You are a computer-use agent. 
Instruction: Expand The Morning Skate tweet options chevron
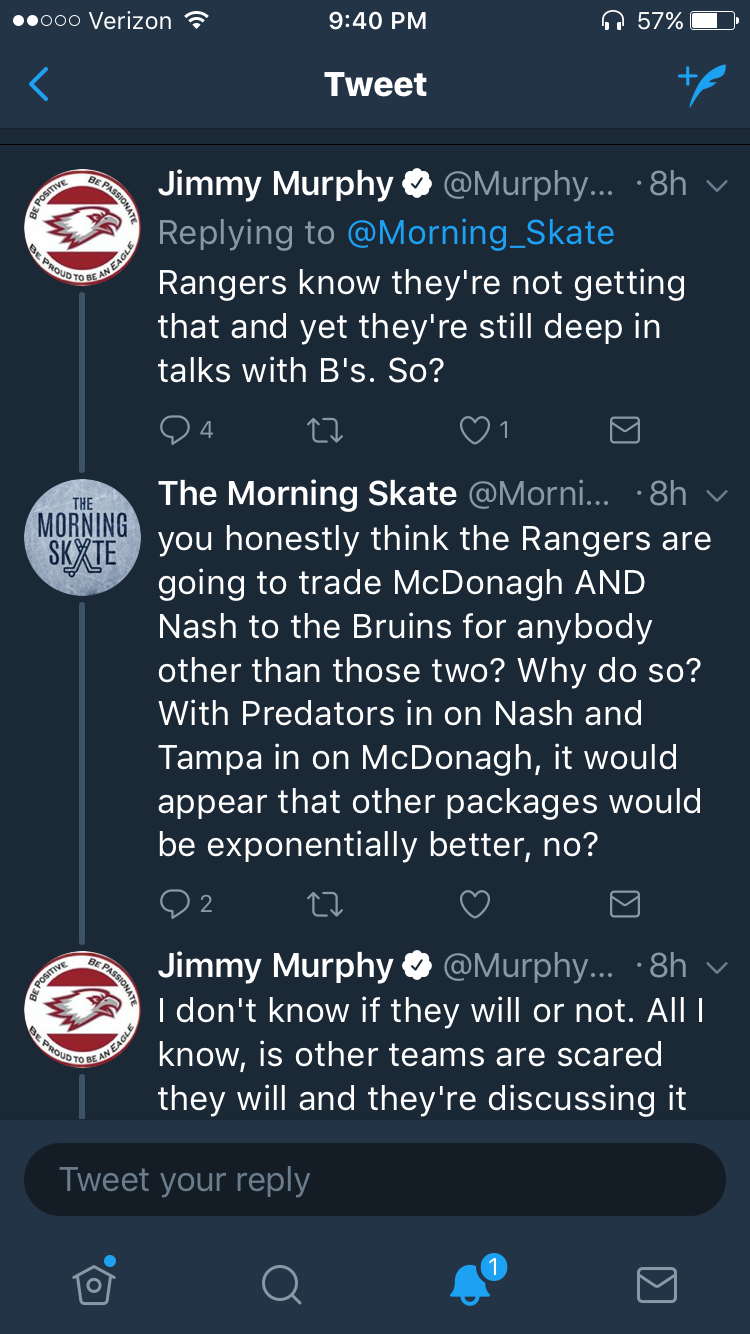pos(716,495)
